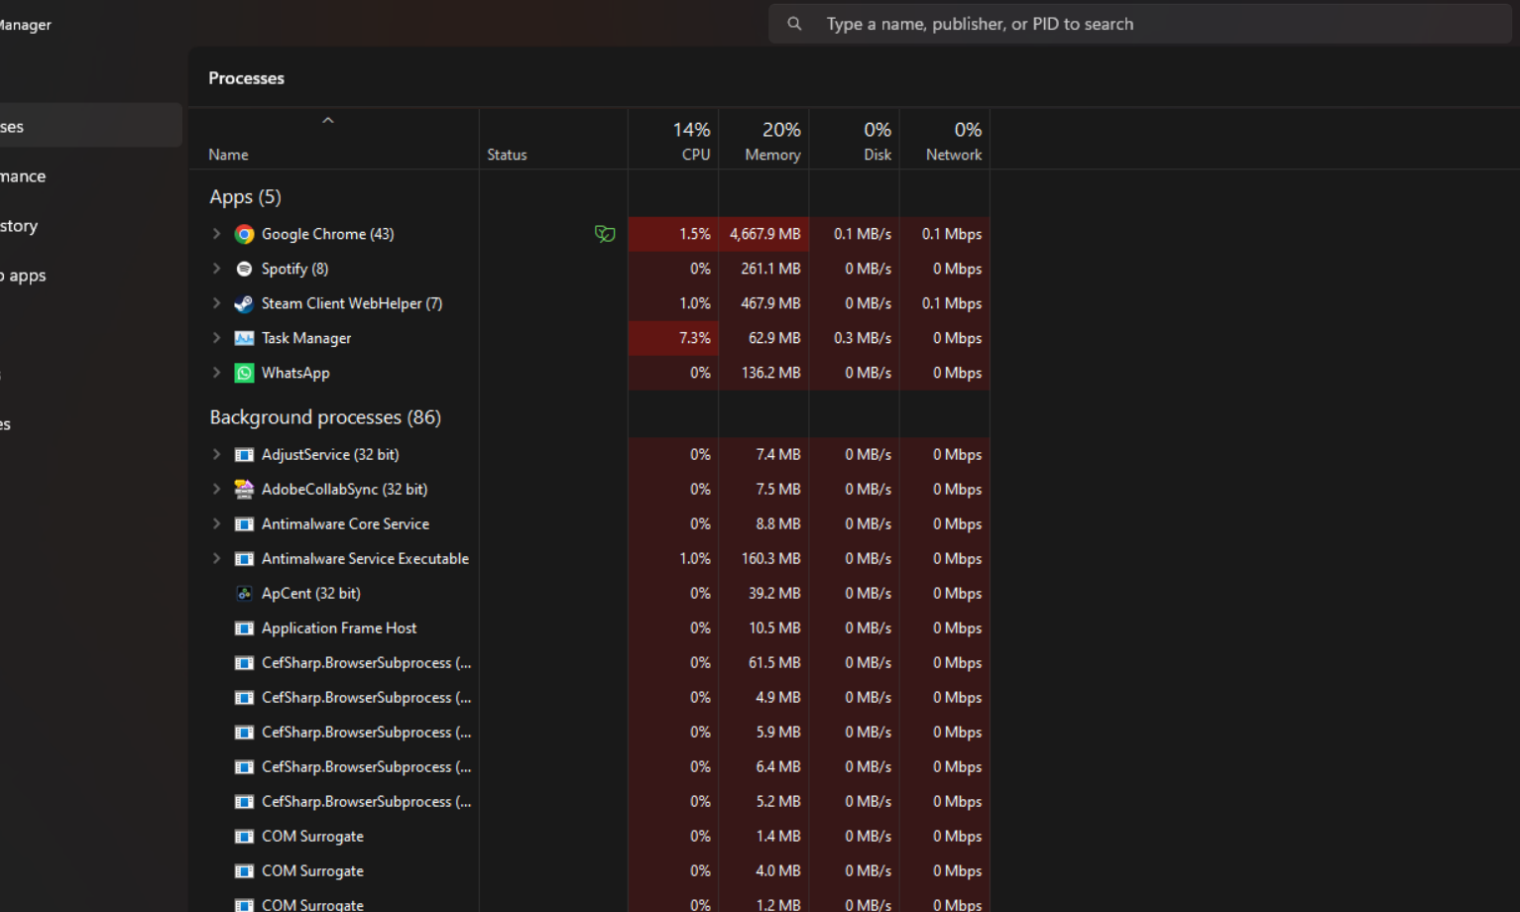The height and width of the screenshot is (912, 1520).
Task: Click the AdobeCollabSync process icon
Action: click(244, 489)
